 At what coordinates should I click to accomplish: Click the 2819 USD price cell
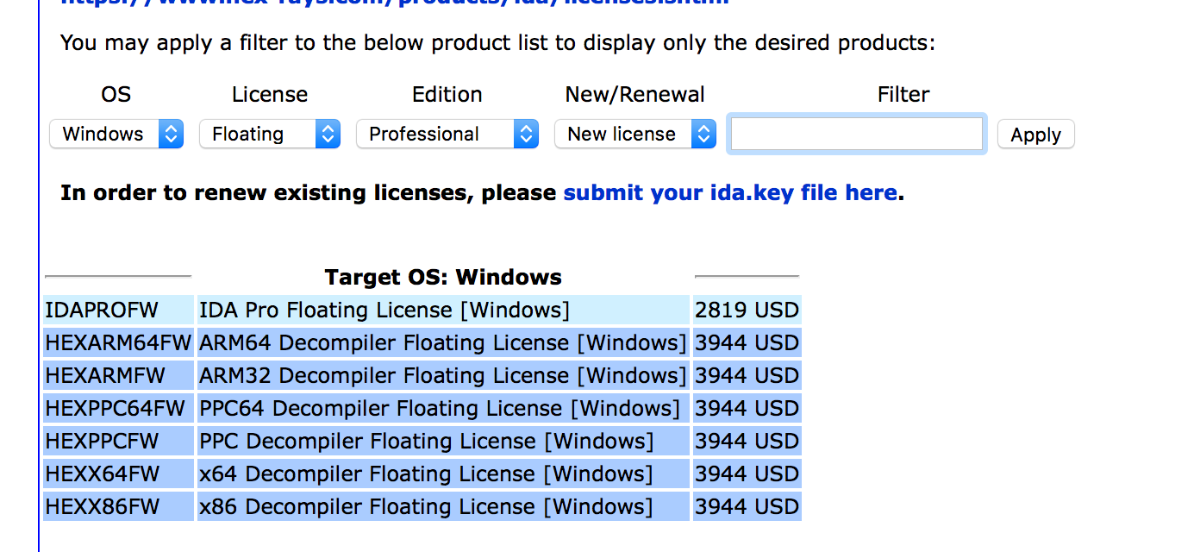(747, 310)
